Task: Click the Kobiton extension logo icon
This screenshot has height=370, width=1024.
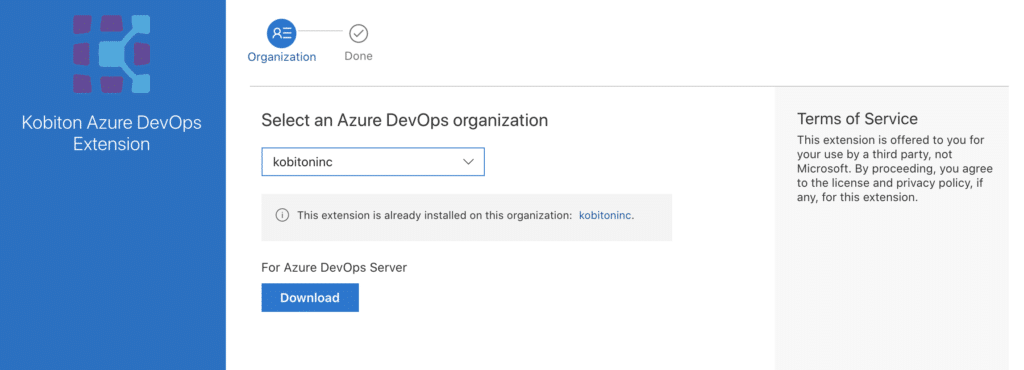Action: tap(111, 54)
